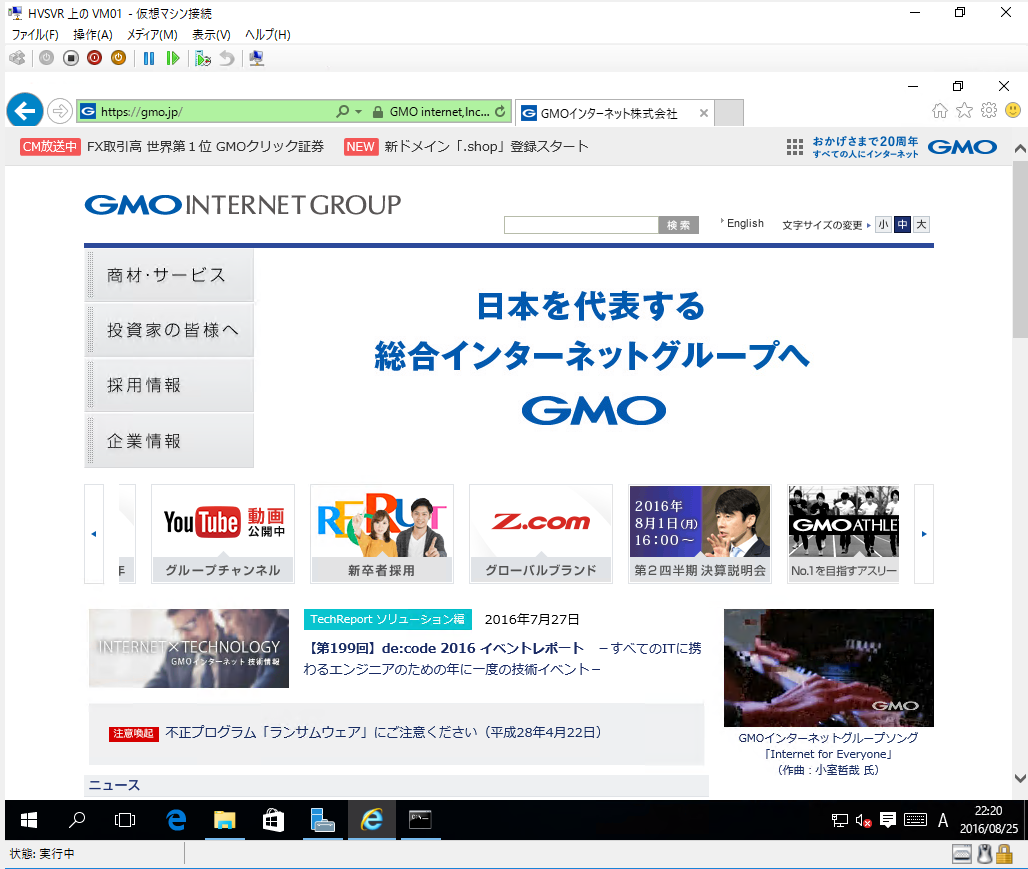Click the red Shut Down VM icon
This screenshot has height=869, width=1028.
pyautogui.click(x=94, y=58)
